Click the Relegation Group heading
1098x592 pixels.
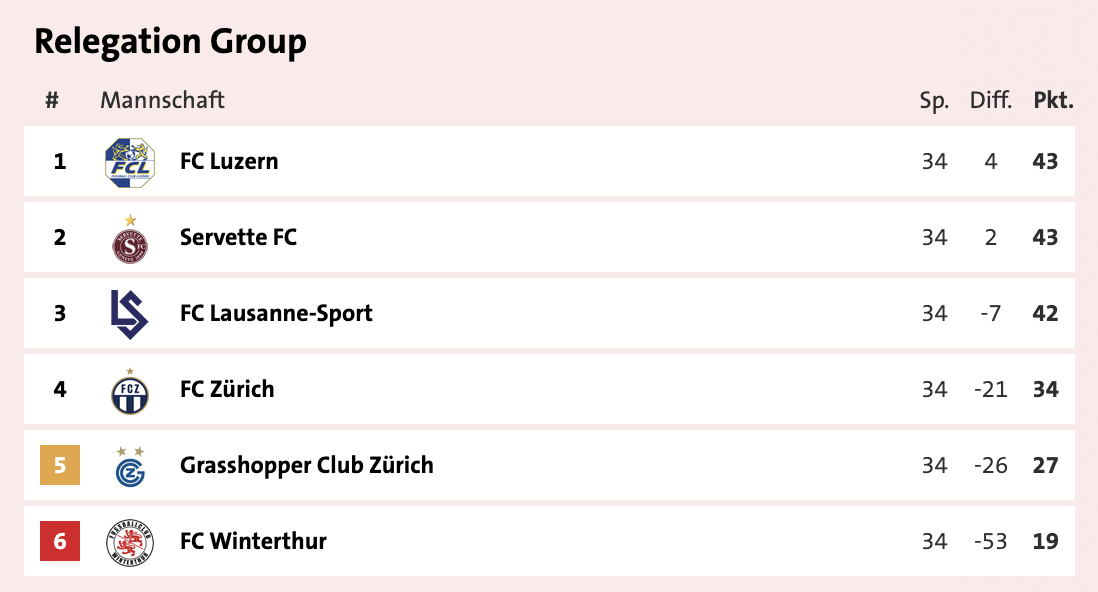[x=170, y=42]
